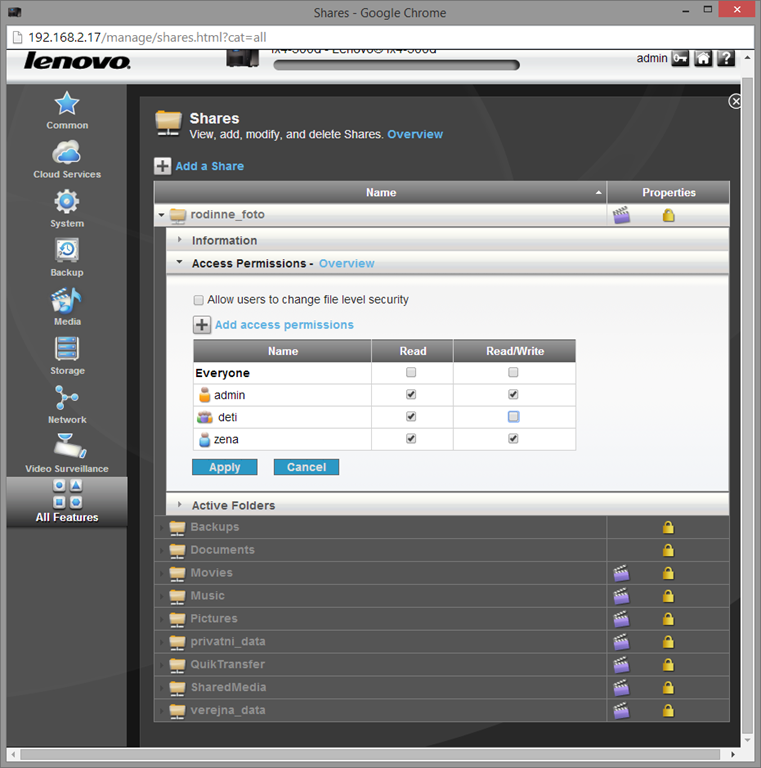Image resolution: width=761 pixels, height=768 pixels.
Task: Click the browser address bar
Action: (380, 37)
